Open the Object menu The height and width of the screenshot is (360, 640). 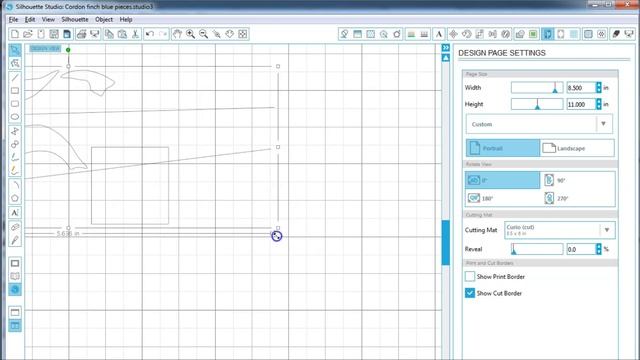[104, 19]
